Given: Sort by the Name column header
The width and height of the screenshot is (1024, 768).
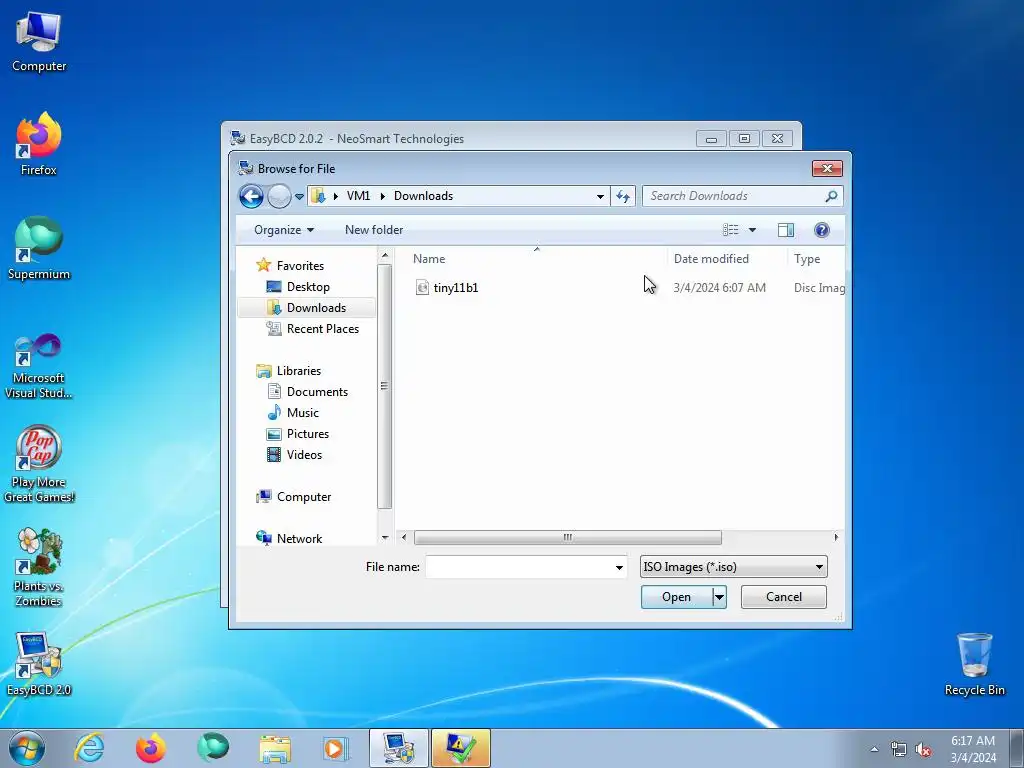Looking at the screenshot, I should click(429, 259).
